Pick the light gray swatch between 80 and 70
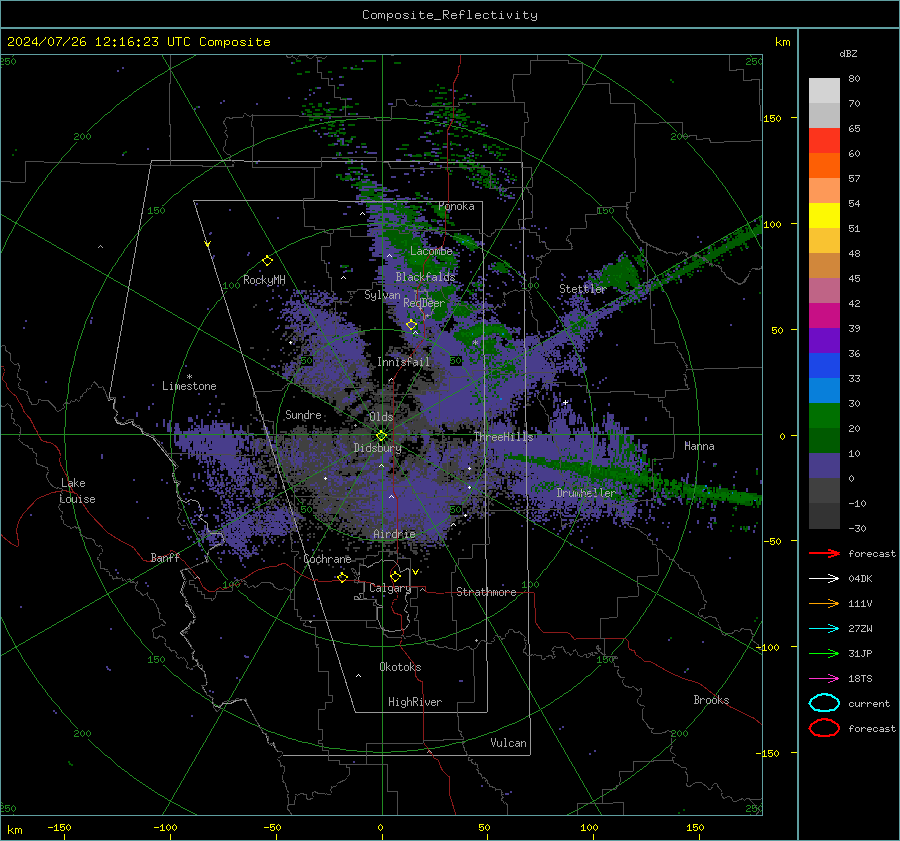Screen dimensions: 900x841 pos(824,91)
